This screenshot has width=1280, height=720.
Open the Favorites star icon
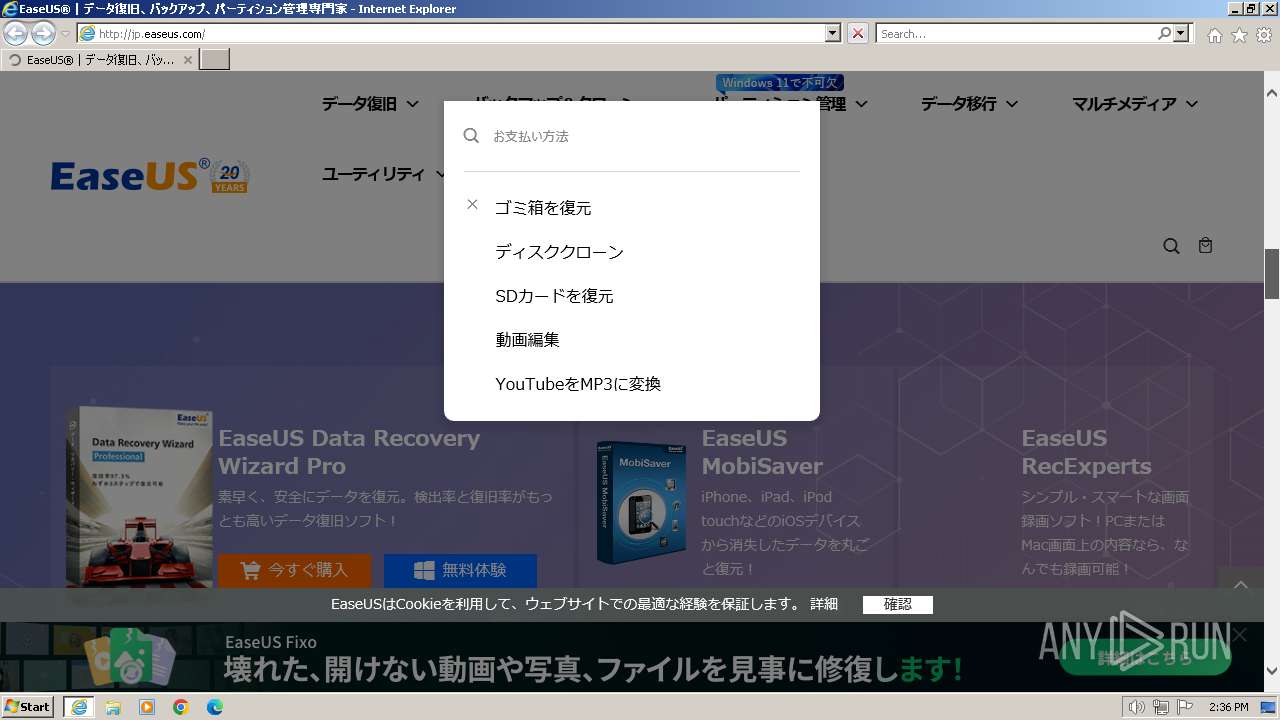(x=1239, y=35)
